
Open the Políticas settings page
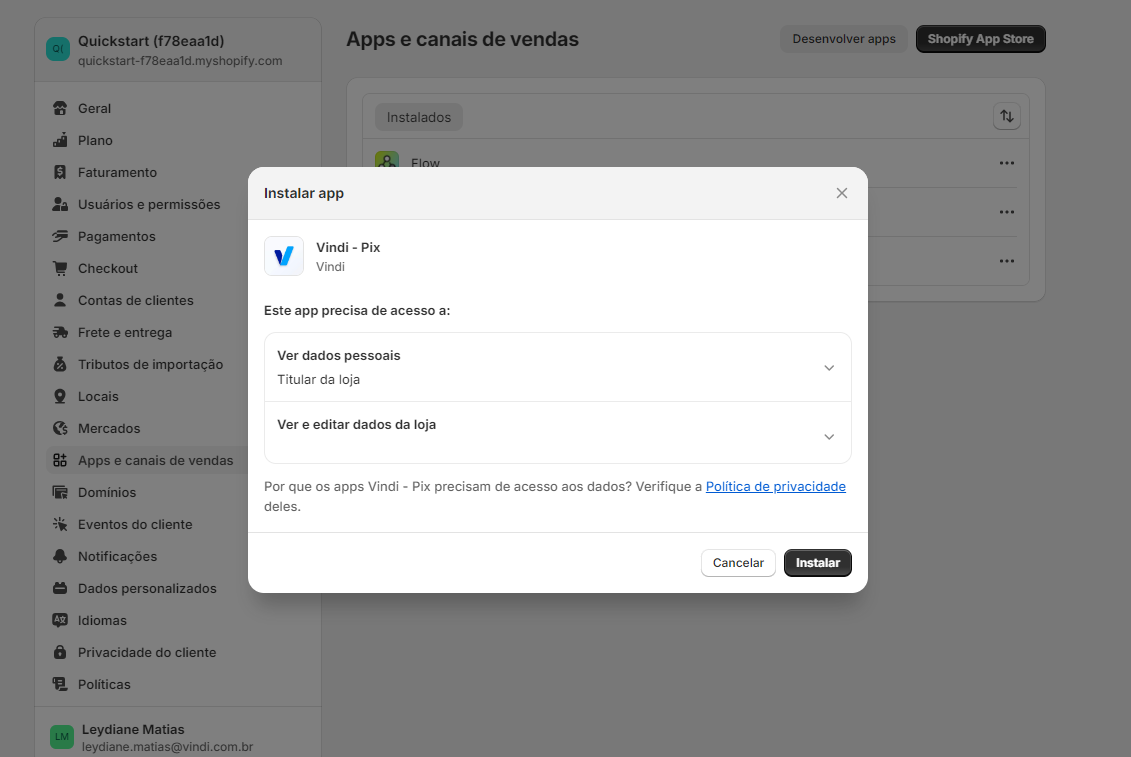point(105,684)
